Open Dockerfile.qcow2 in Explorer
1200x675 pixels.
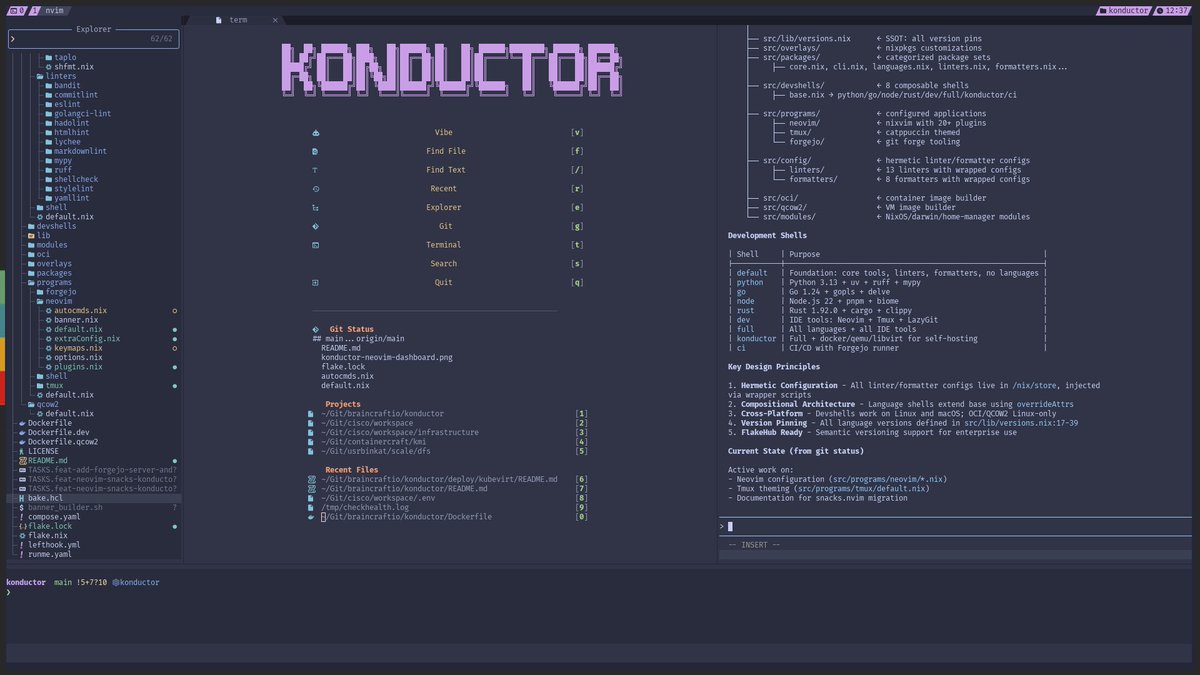point(63,441)
